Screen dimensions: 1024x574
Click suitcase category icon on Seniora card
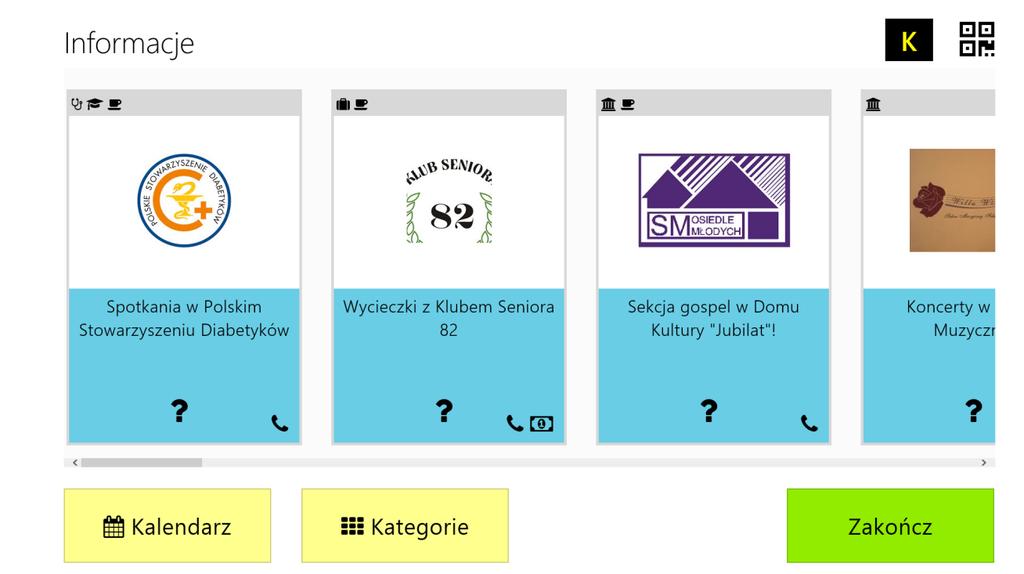[343, 104]
